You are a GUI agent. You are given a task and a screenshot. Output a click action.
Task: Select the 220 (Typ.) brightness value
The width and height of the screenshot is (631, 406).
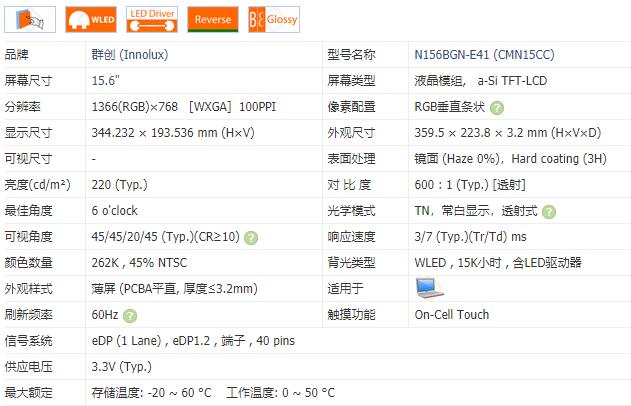[x=119, y=185]
